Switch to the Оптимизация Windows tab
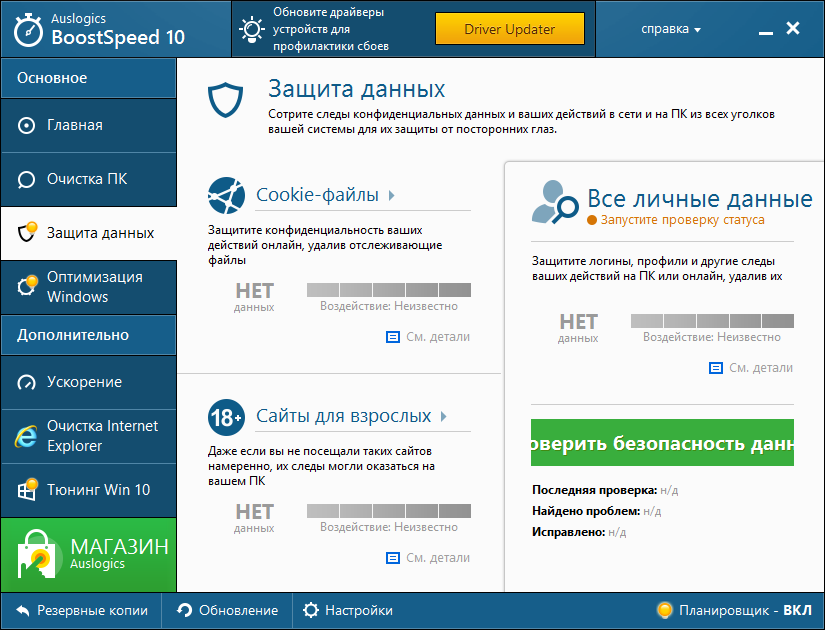This screenshot has height=630, width=825. (x=88, y=286)
